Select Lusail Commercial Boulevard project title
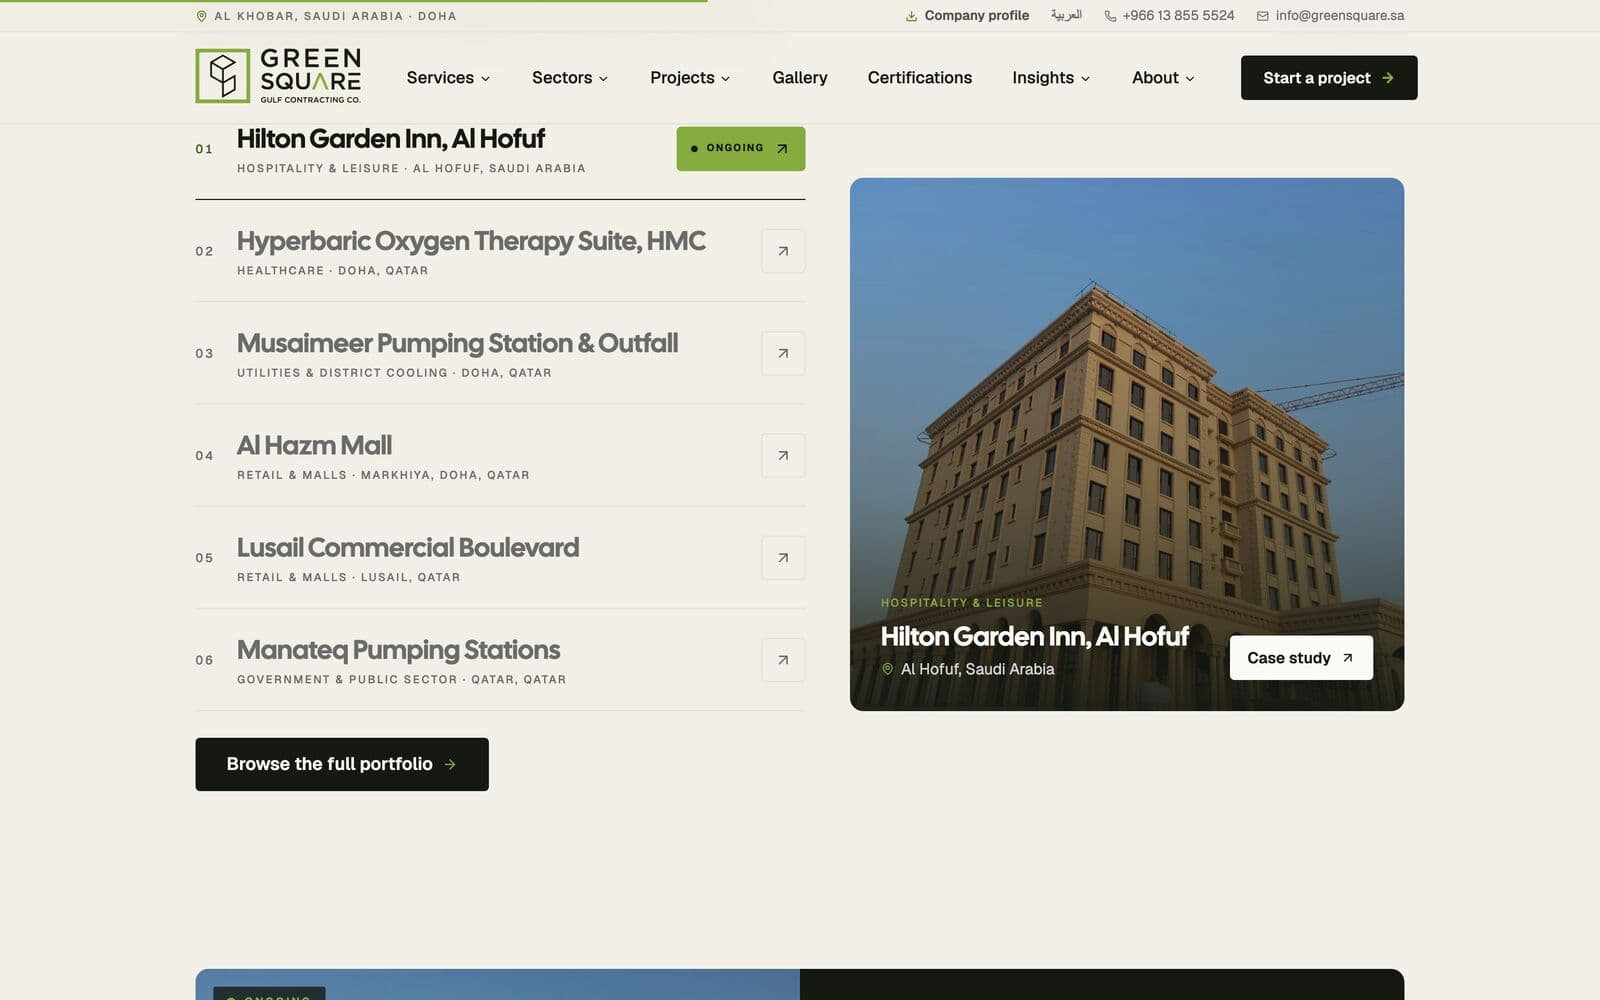 [x=408, y=548]
